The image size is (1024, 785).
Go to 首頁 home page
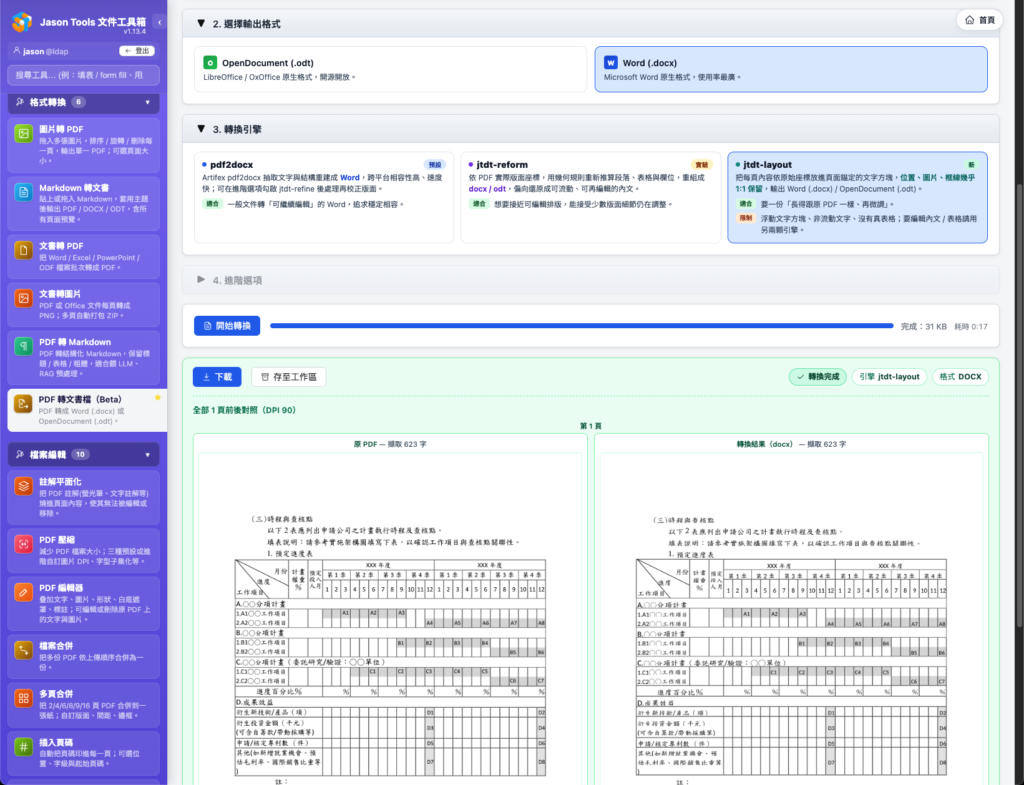pos(980,20)
